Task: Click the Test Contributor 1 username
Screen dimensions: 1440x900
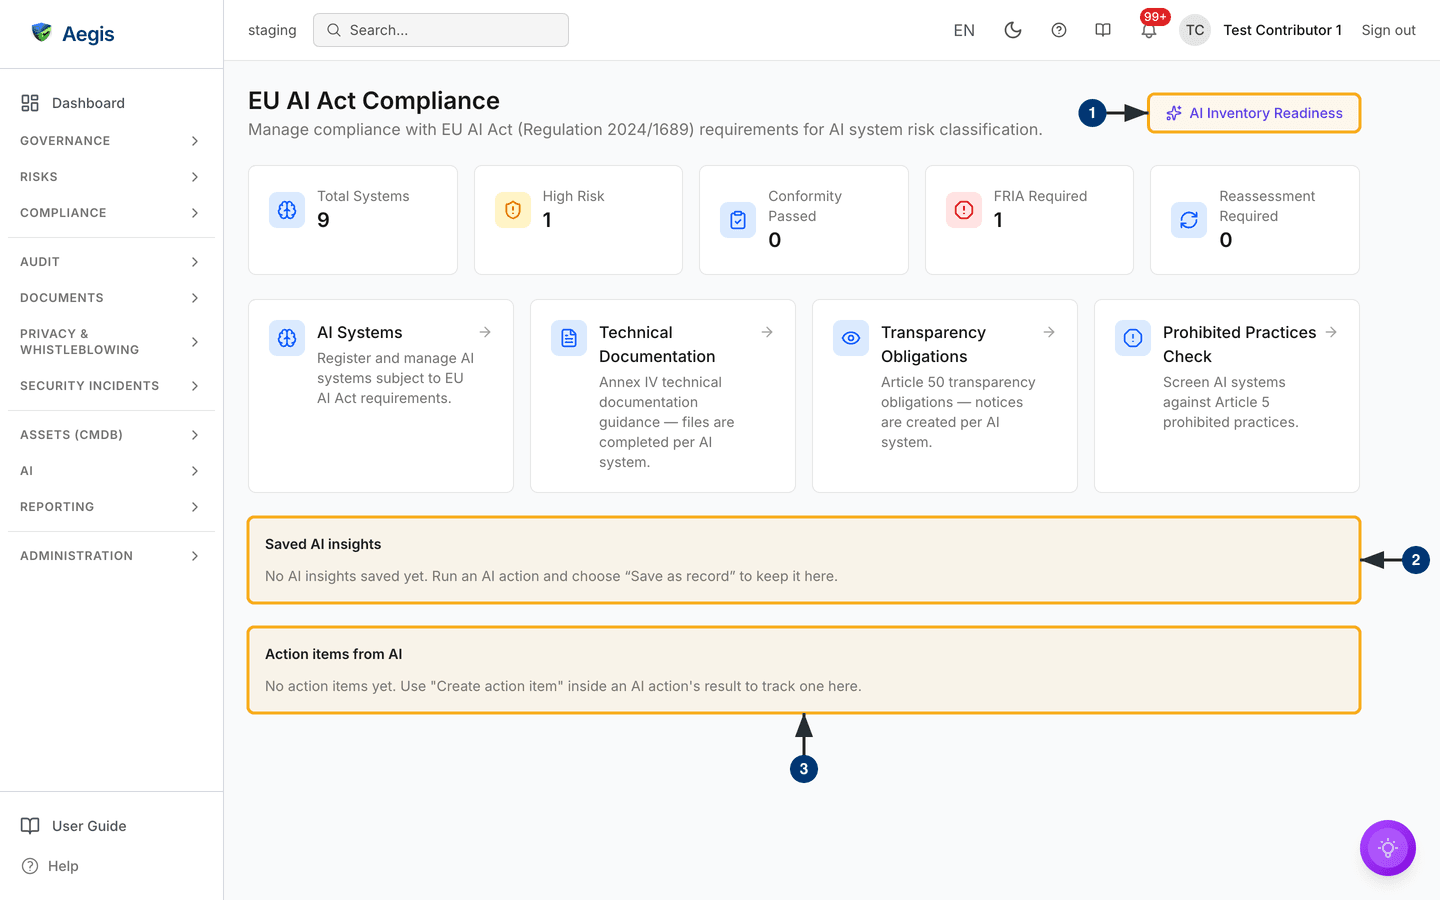Action: pyautogui.click(x=1282, y=30)
